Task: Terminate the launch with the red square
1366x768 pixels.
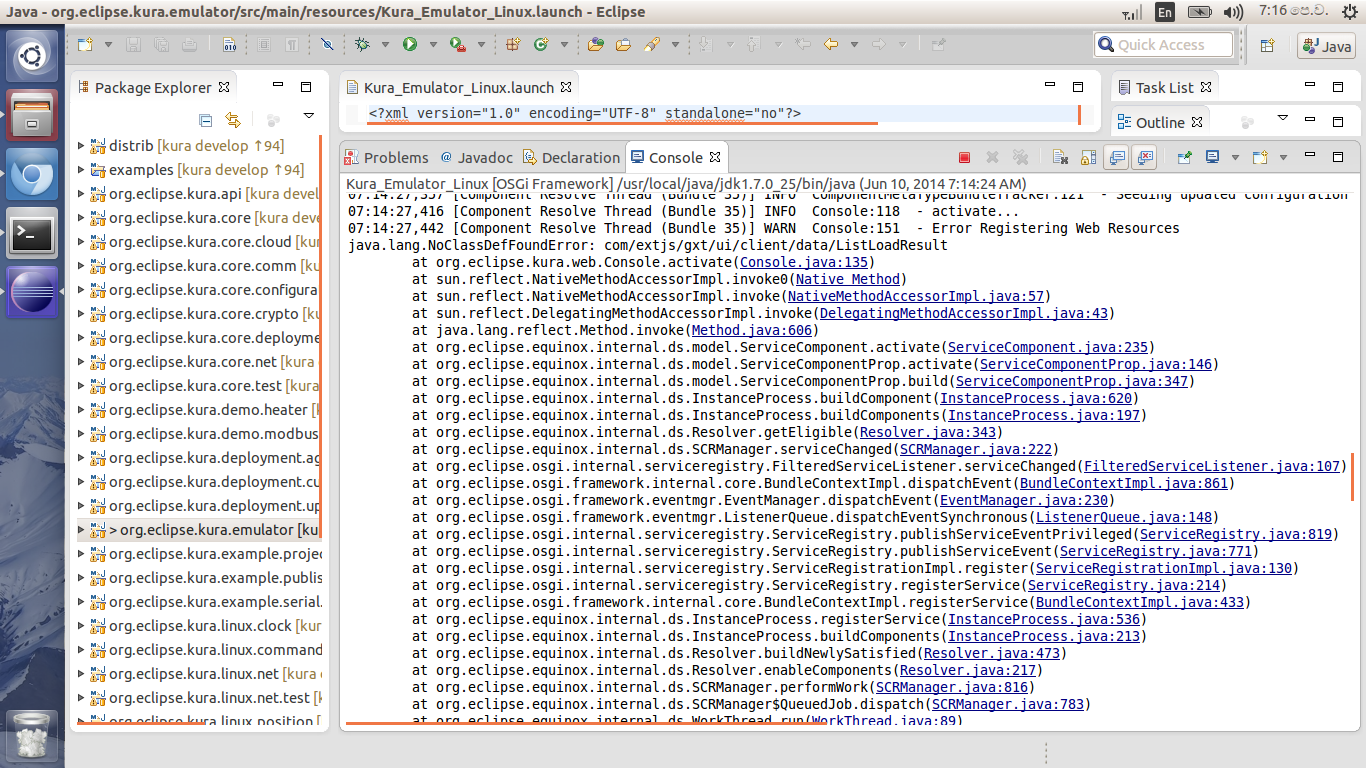Action: [964, 157]
